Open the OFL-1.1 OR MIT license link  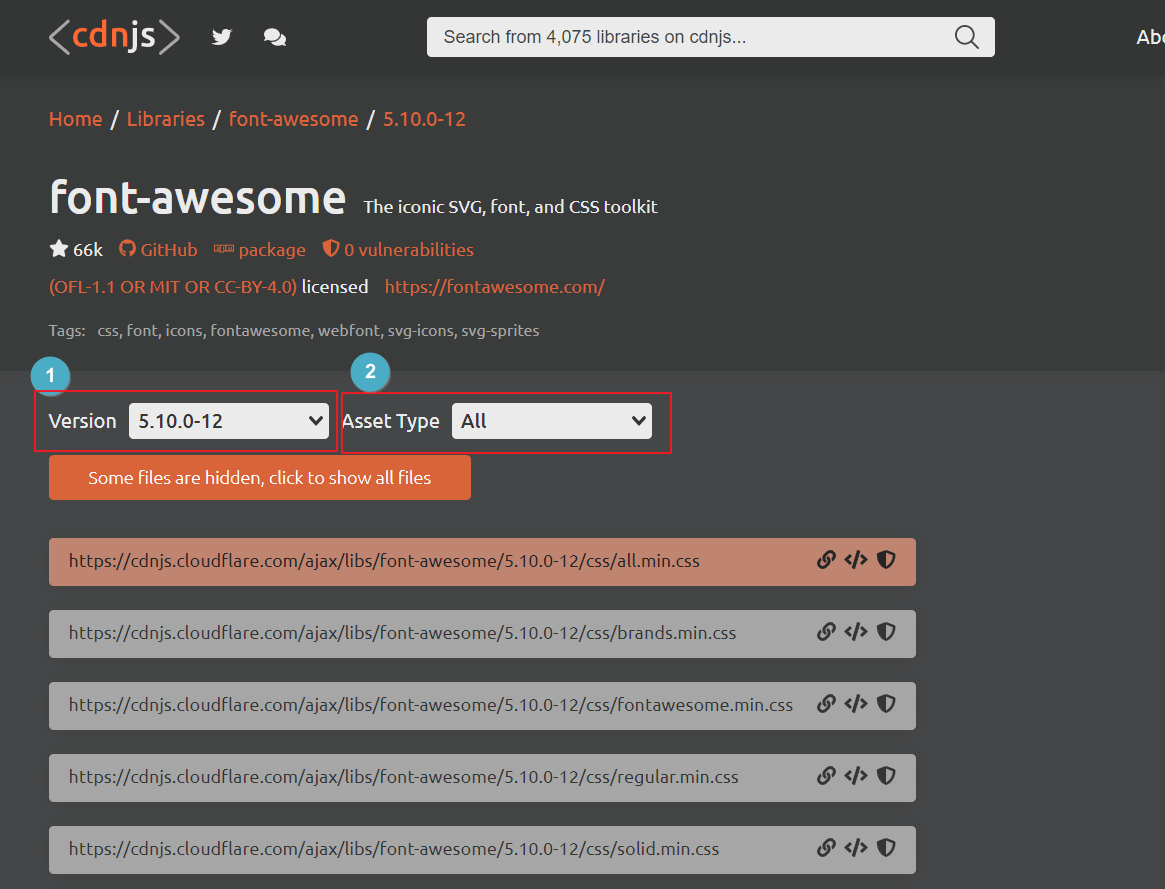tap(173, 287)
